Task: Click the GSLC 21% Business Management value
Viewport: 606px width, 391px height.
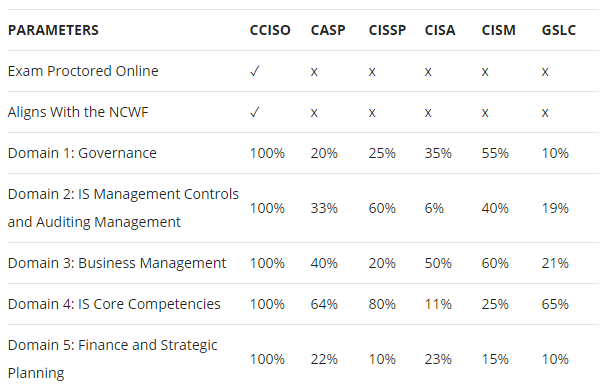Action: 555,263
